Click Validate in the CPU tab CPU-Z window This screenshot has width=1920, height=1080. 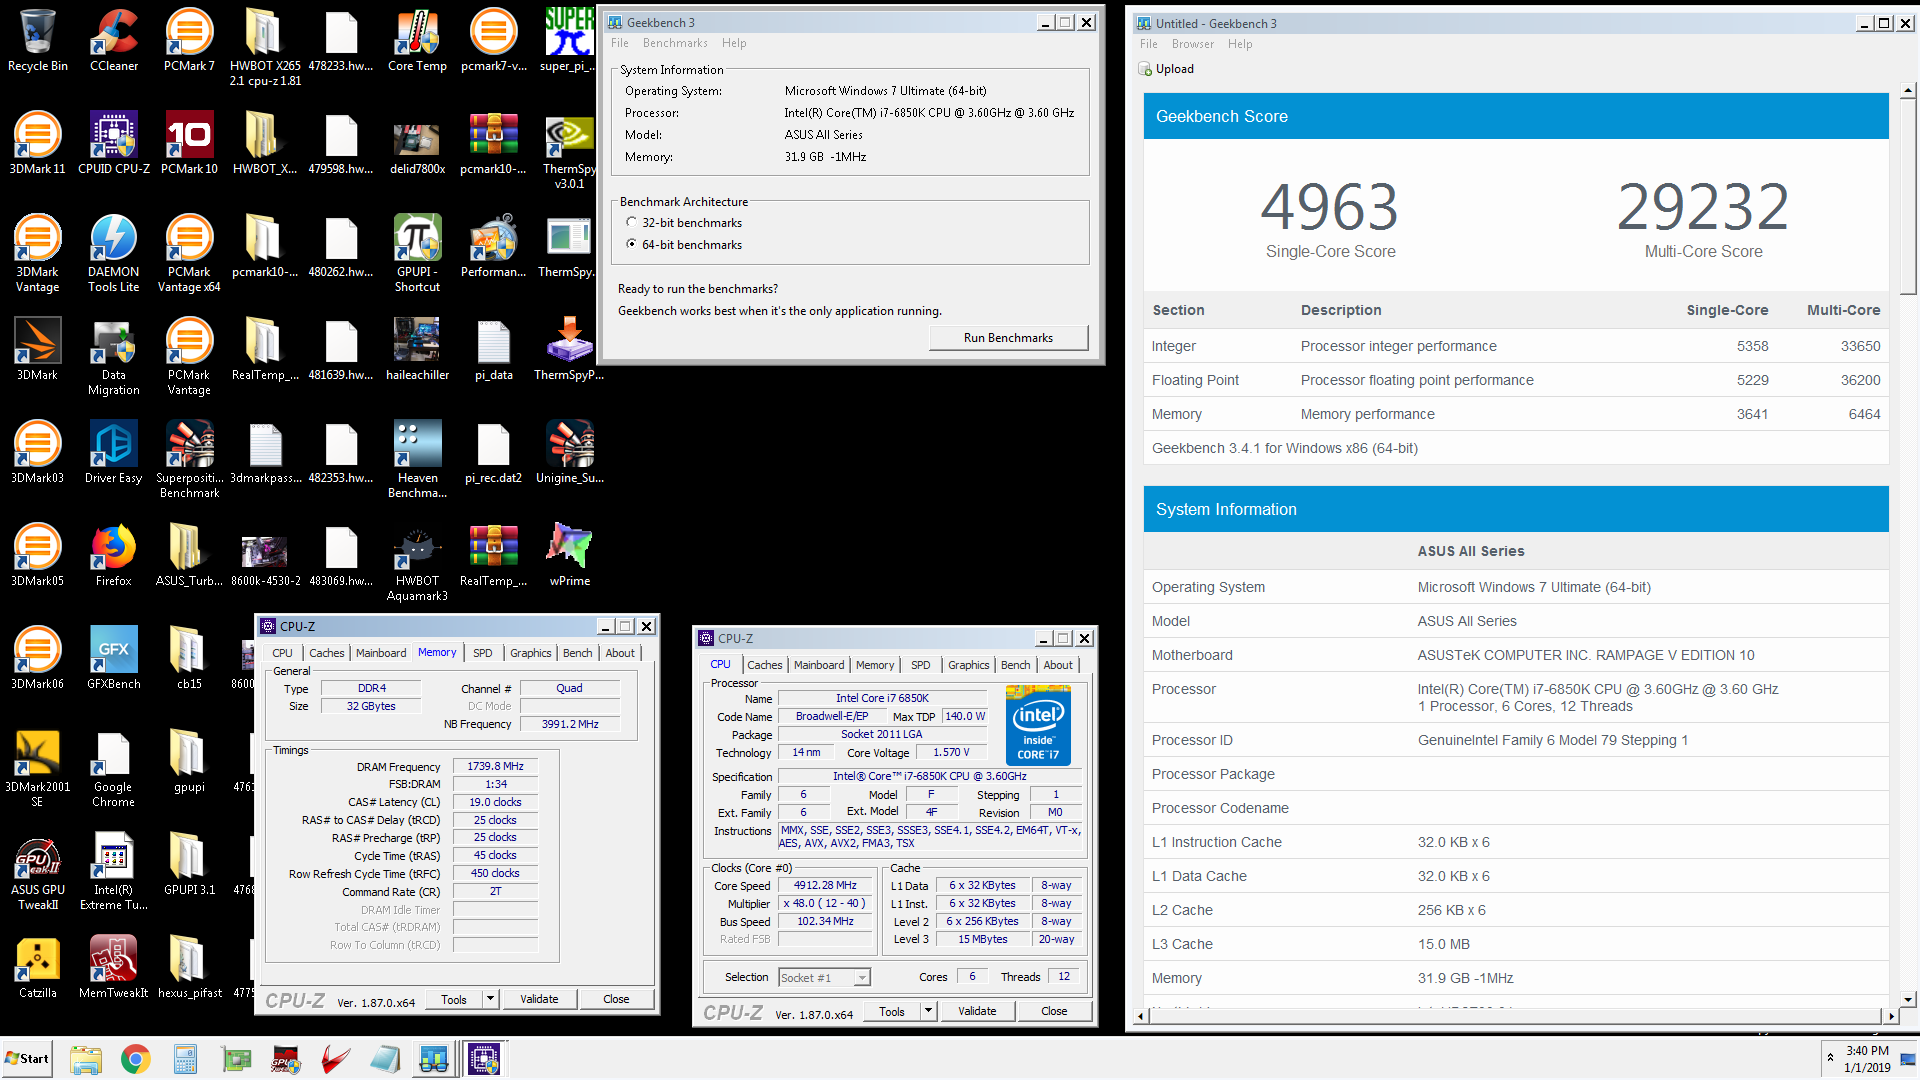[x=977, y=1011]
